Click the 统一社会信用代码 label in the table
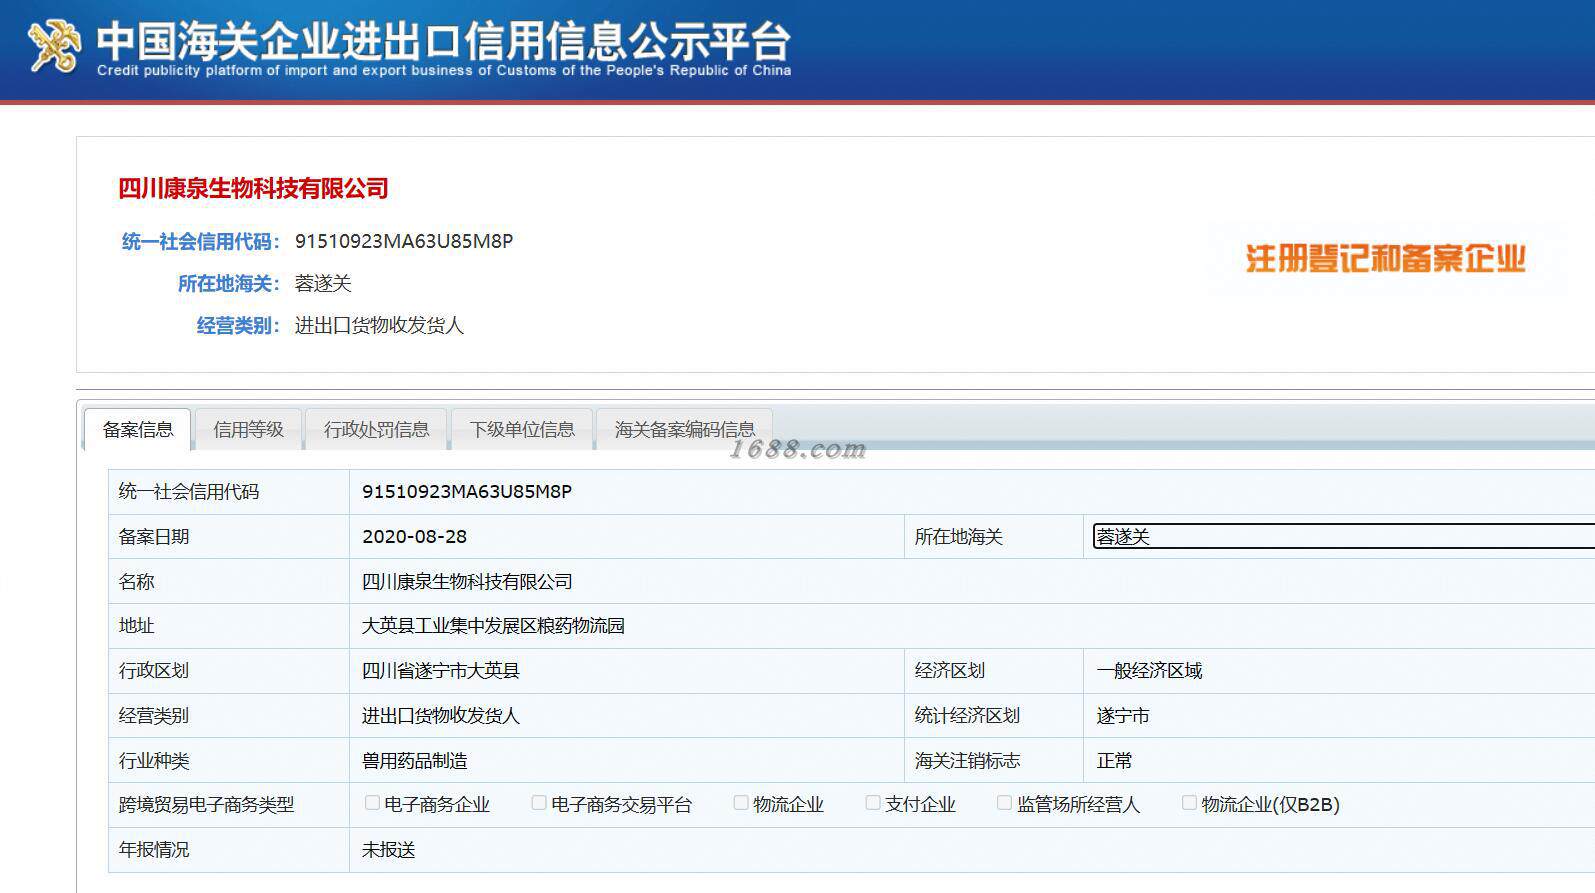 [189, 492]
